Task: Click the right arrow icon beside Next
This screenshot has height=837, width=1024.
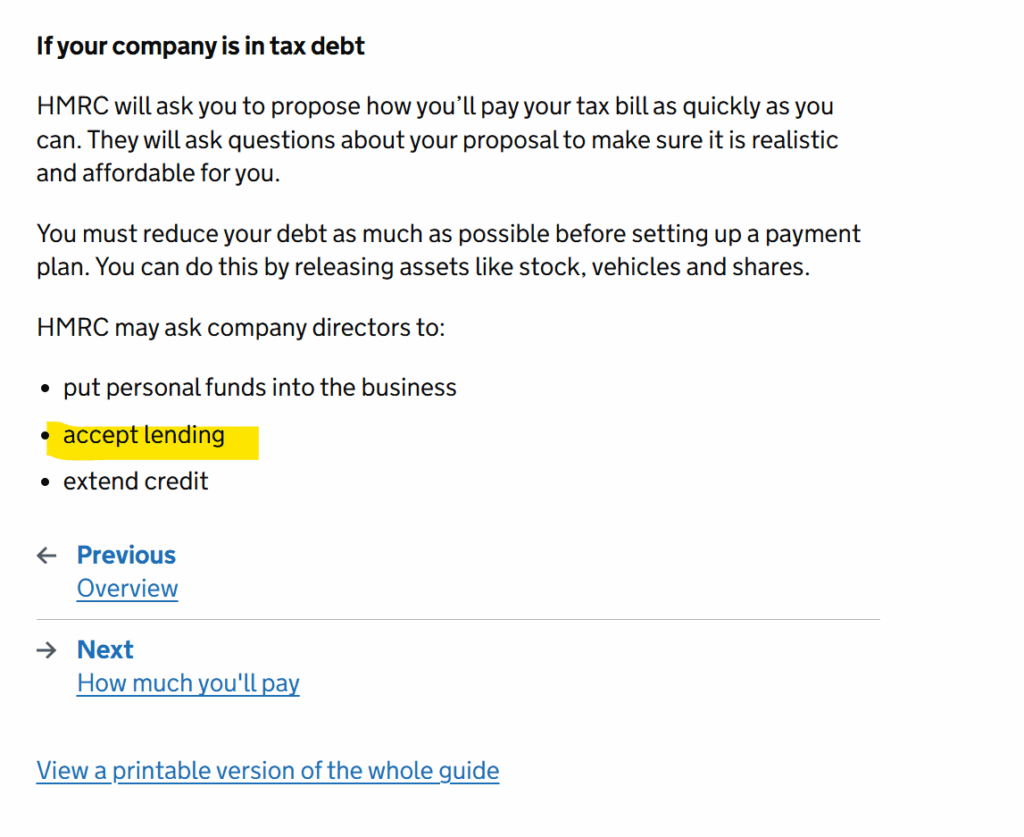Action: (x=46, y=650)
